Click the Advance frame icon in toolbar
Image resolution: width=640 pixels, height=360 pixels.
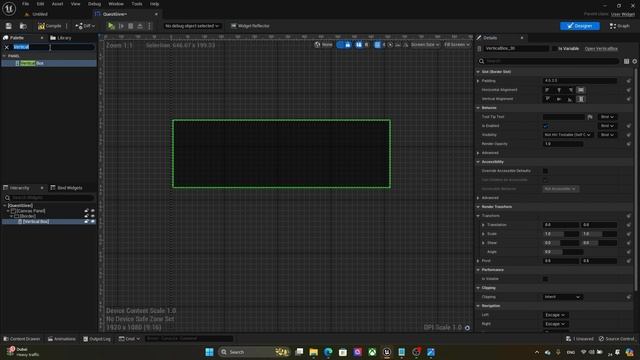pyautogui.click(x=121, y=26)
